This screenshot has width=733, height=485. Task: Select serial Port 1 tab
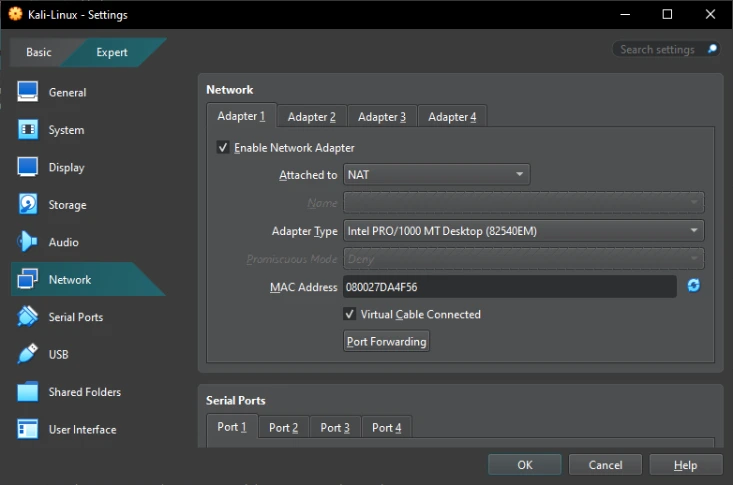[232, 427]
